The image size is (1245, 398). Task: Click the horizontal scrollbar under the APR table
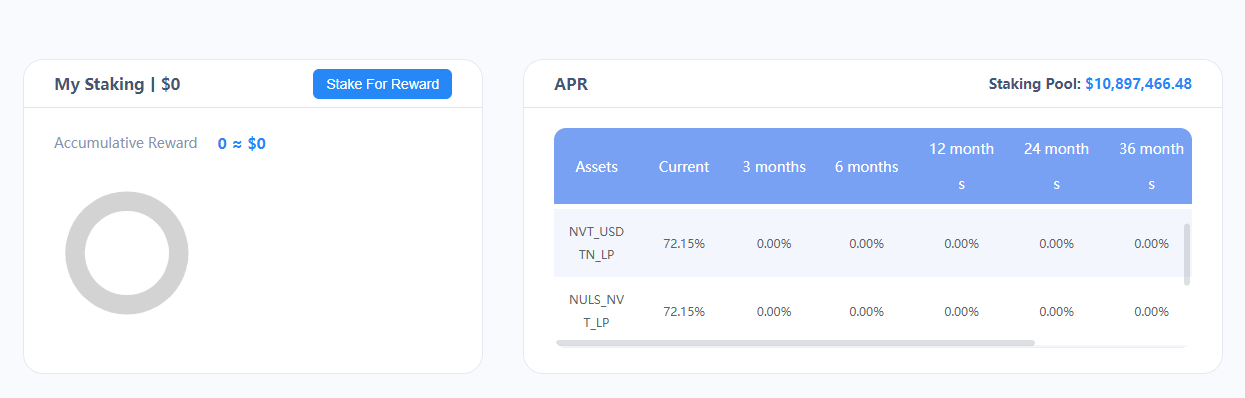tap(795, 342)
